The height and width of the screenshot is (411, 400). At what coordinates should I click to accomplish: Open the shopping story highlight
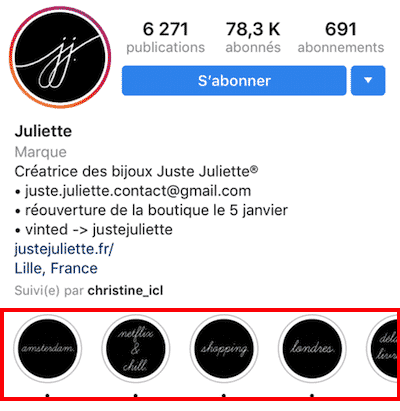(x=224, y=349)
